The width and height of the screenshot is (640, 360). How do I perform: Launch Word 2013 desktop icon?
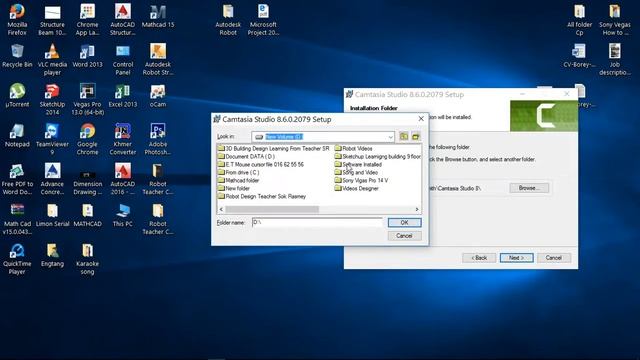click(87, 56)
